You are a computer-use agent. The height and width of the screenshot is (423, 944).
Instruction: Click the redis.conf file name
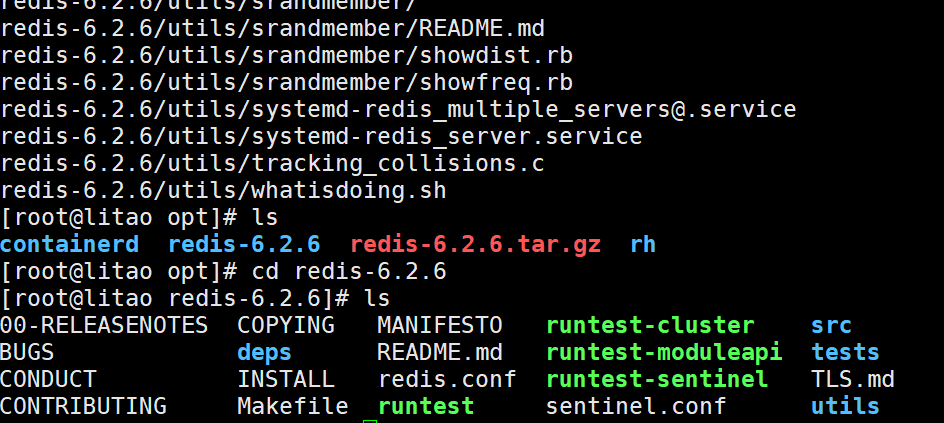coord(447,380)
